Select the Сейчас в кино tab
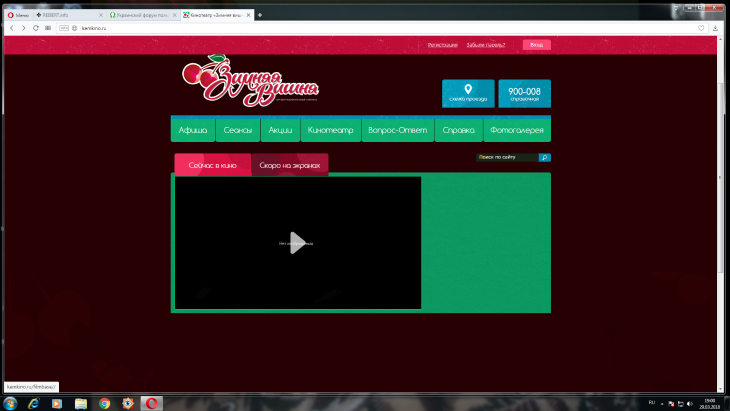The height and width of the screenshot is (411, 730). (x=213, y=165)
